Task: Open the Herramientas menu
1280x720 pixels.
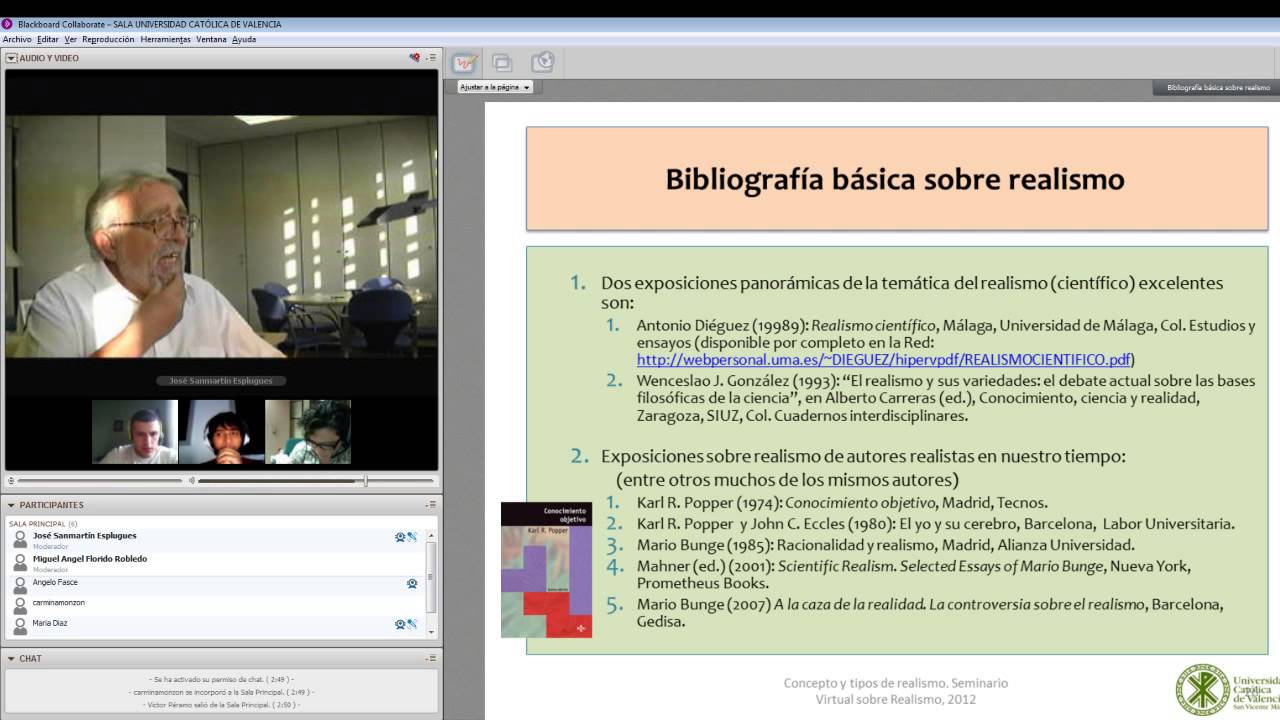Action: pos(165,40)
